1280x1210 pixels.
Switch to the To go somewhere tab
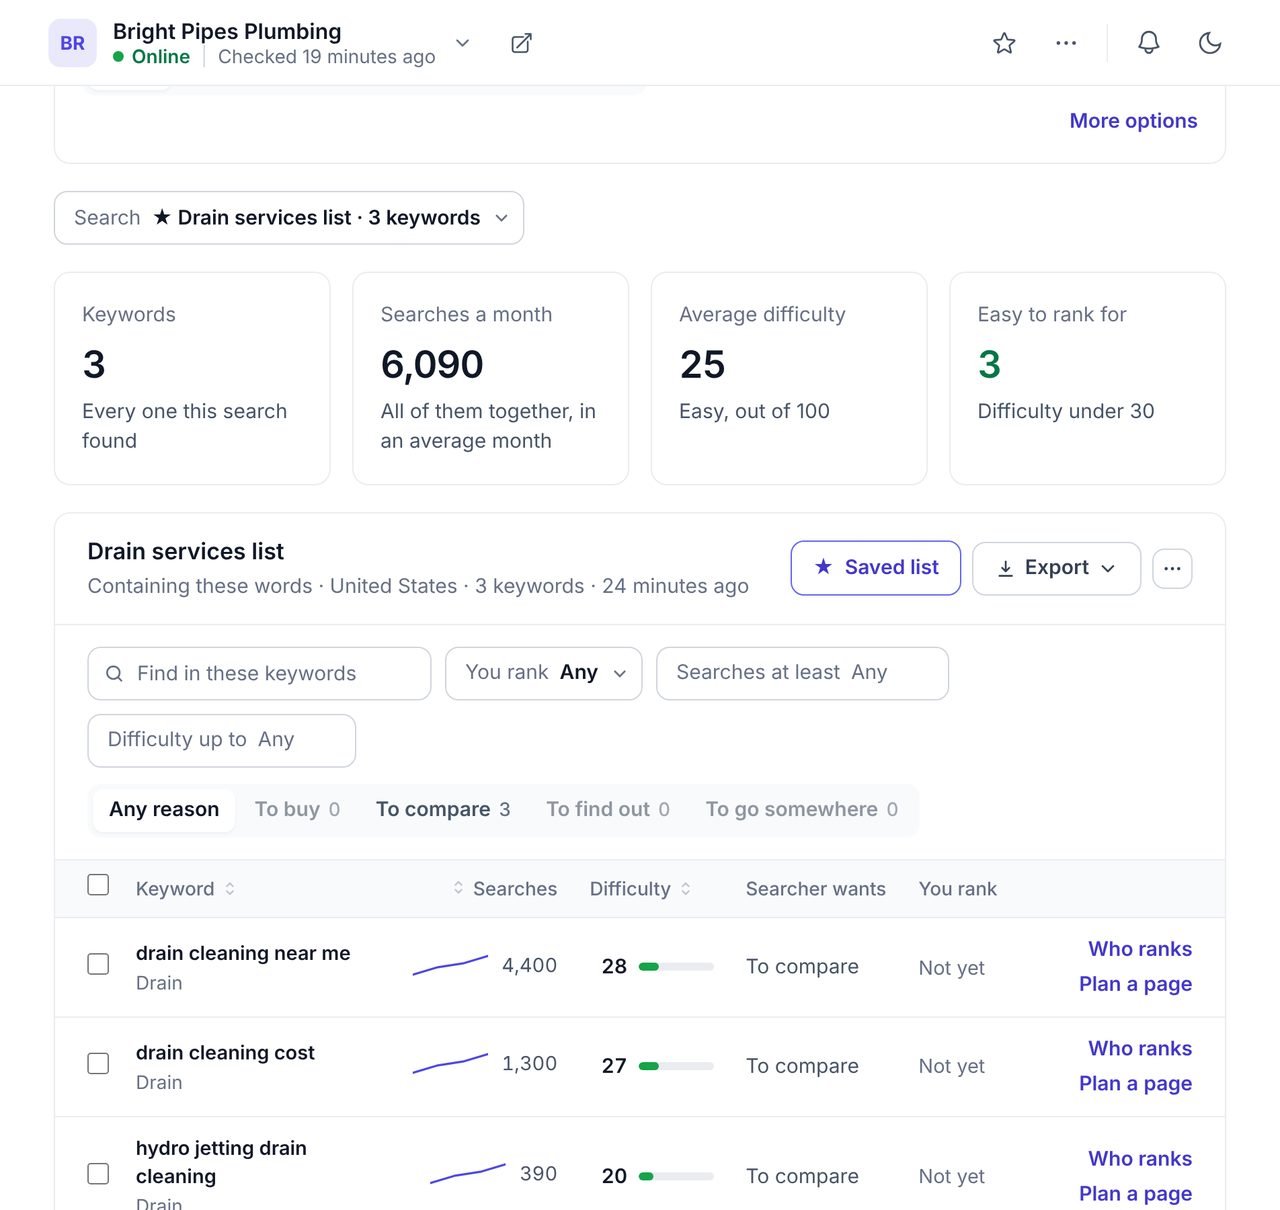[x=802, y=809]
